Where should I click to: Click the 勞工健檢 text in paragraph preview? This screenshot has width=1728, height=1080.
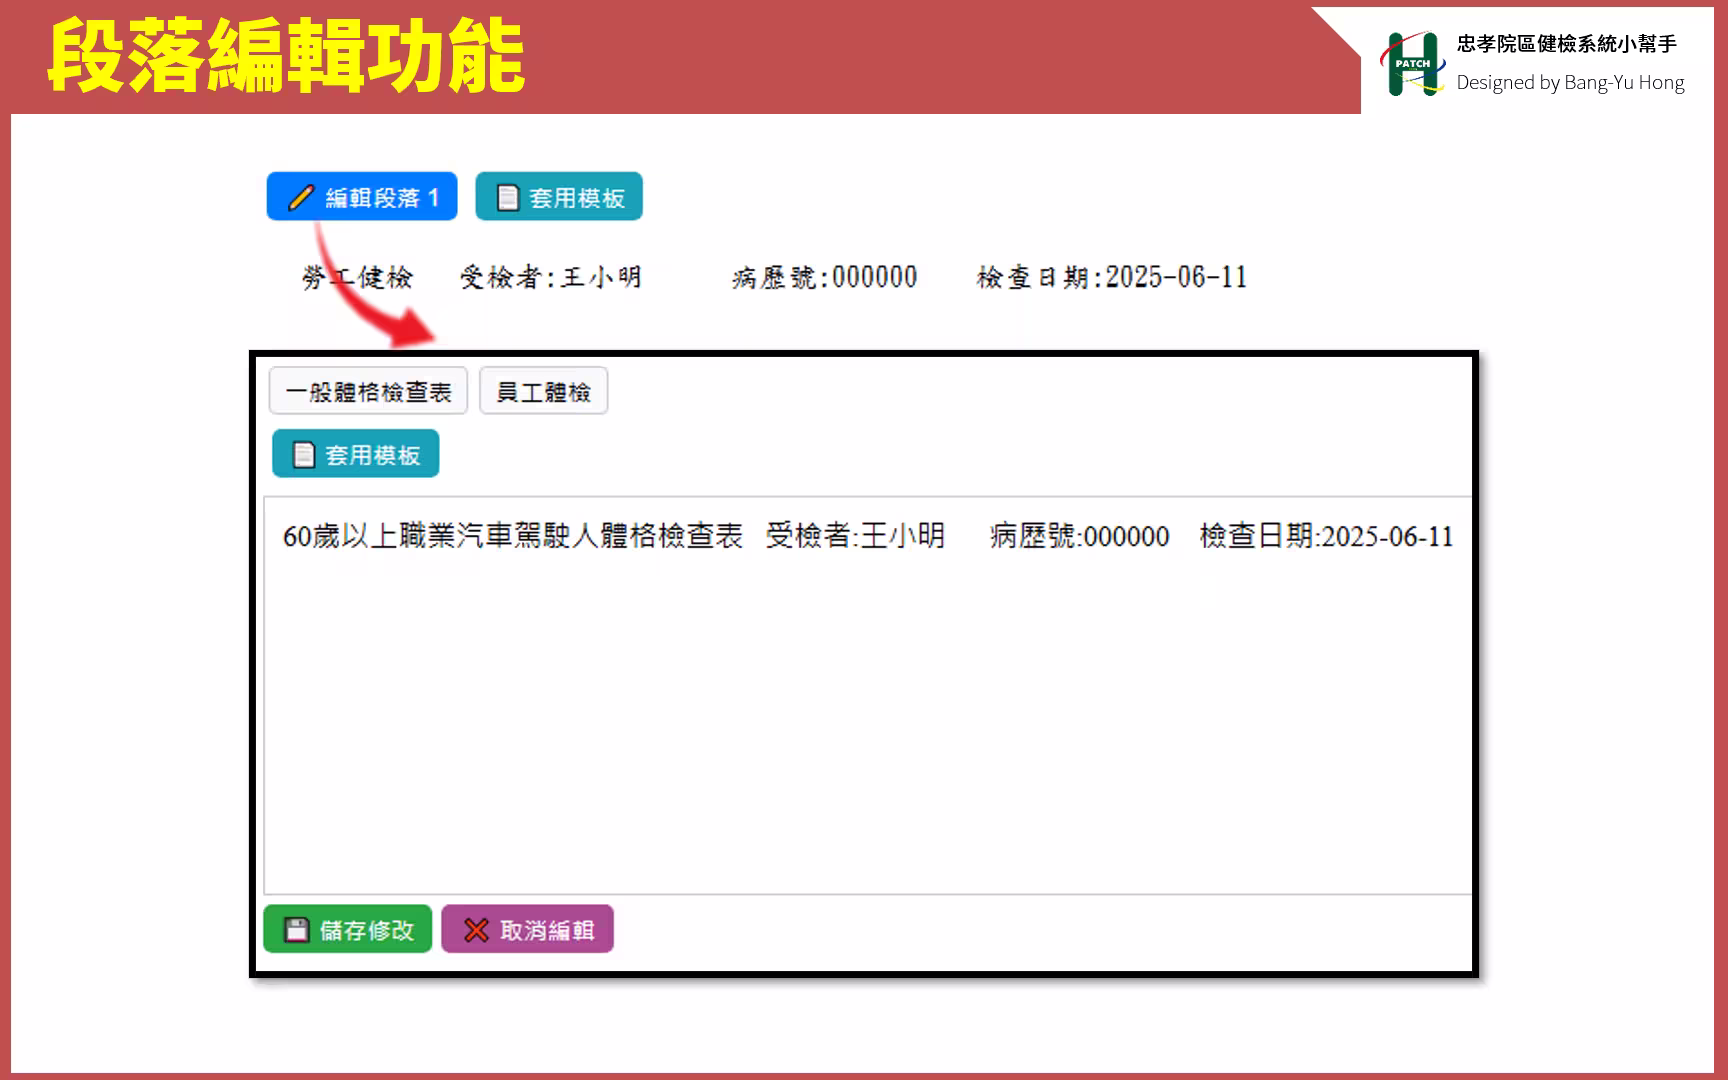click(x=357, y=277)
